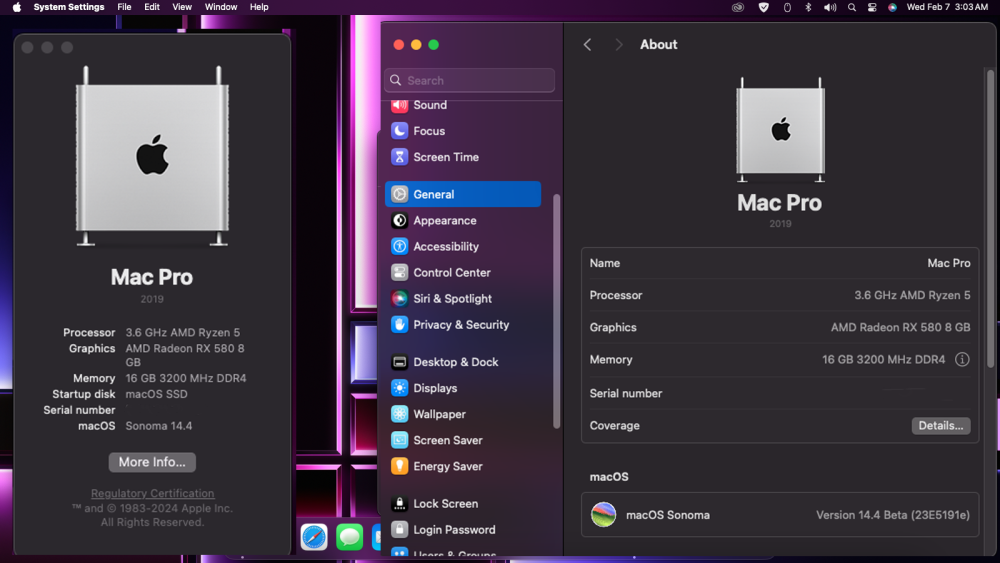1000x563 pixels.
Task: Click the macOS Sonoma icon
Action: [603, 515]
